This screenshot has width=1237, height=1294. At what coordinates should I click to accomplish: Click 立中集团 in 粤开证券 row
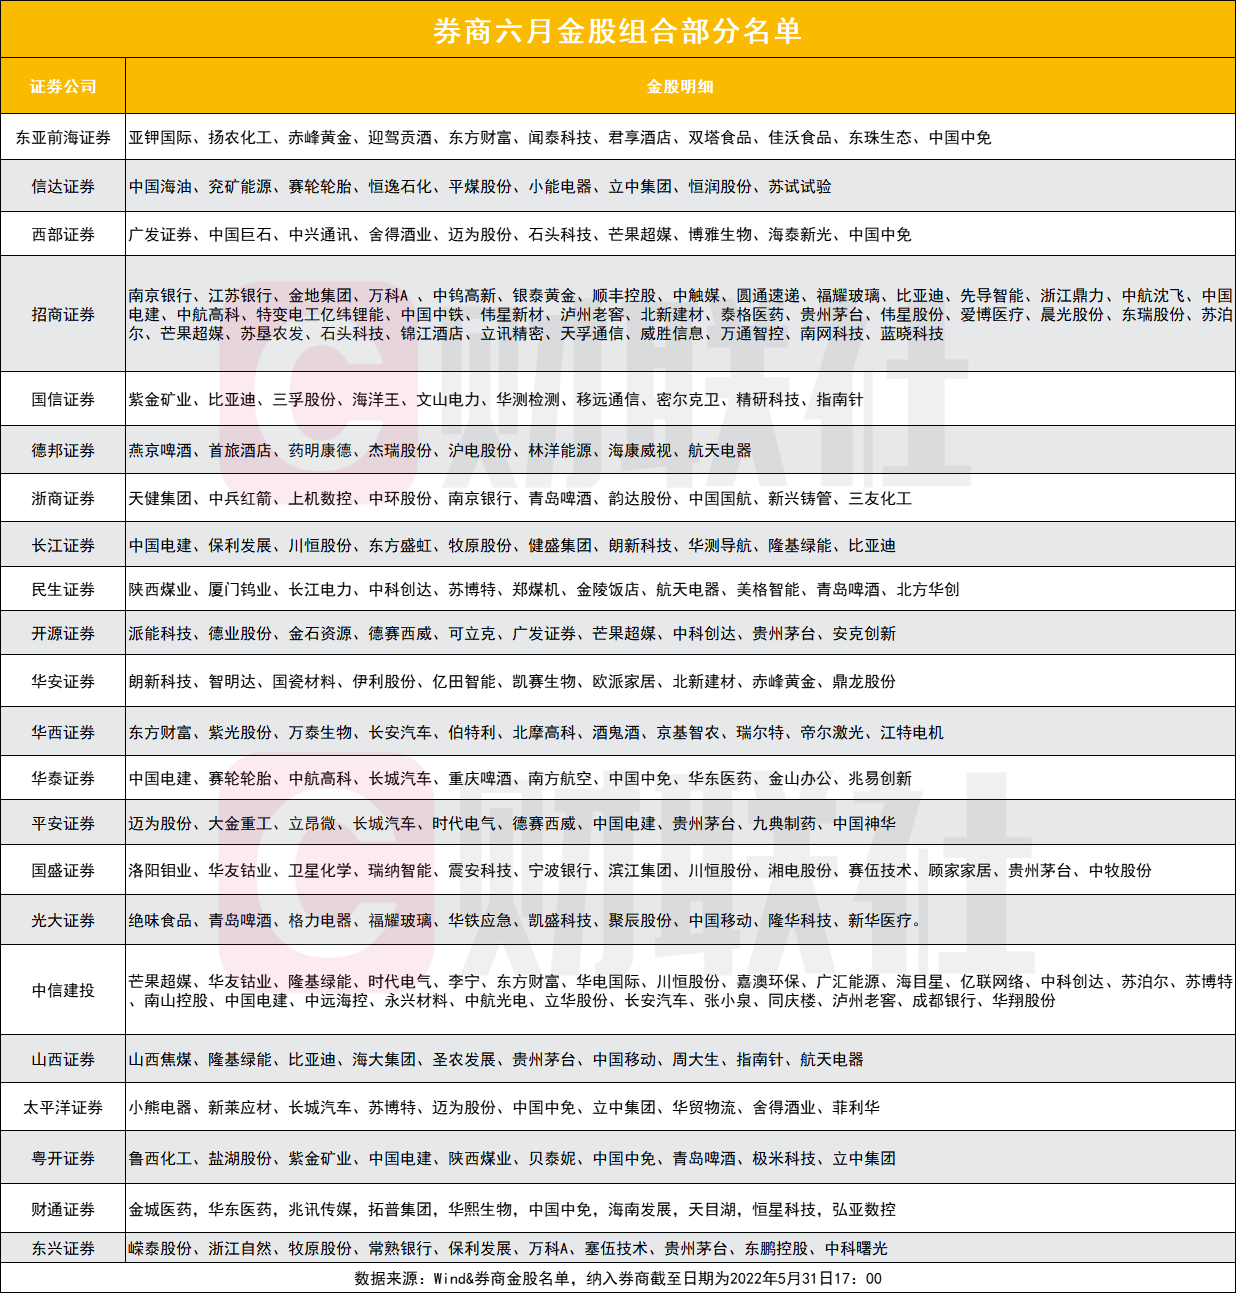tap(864, 1159)
